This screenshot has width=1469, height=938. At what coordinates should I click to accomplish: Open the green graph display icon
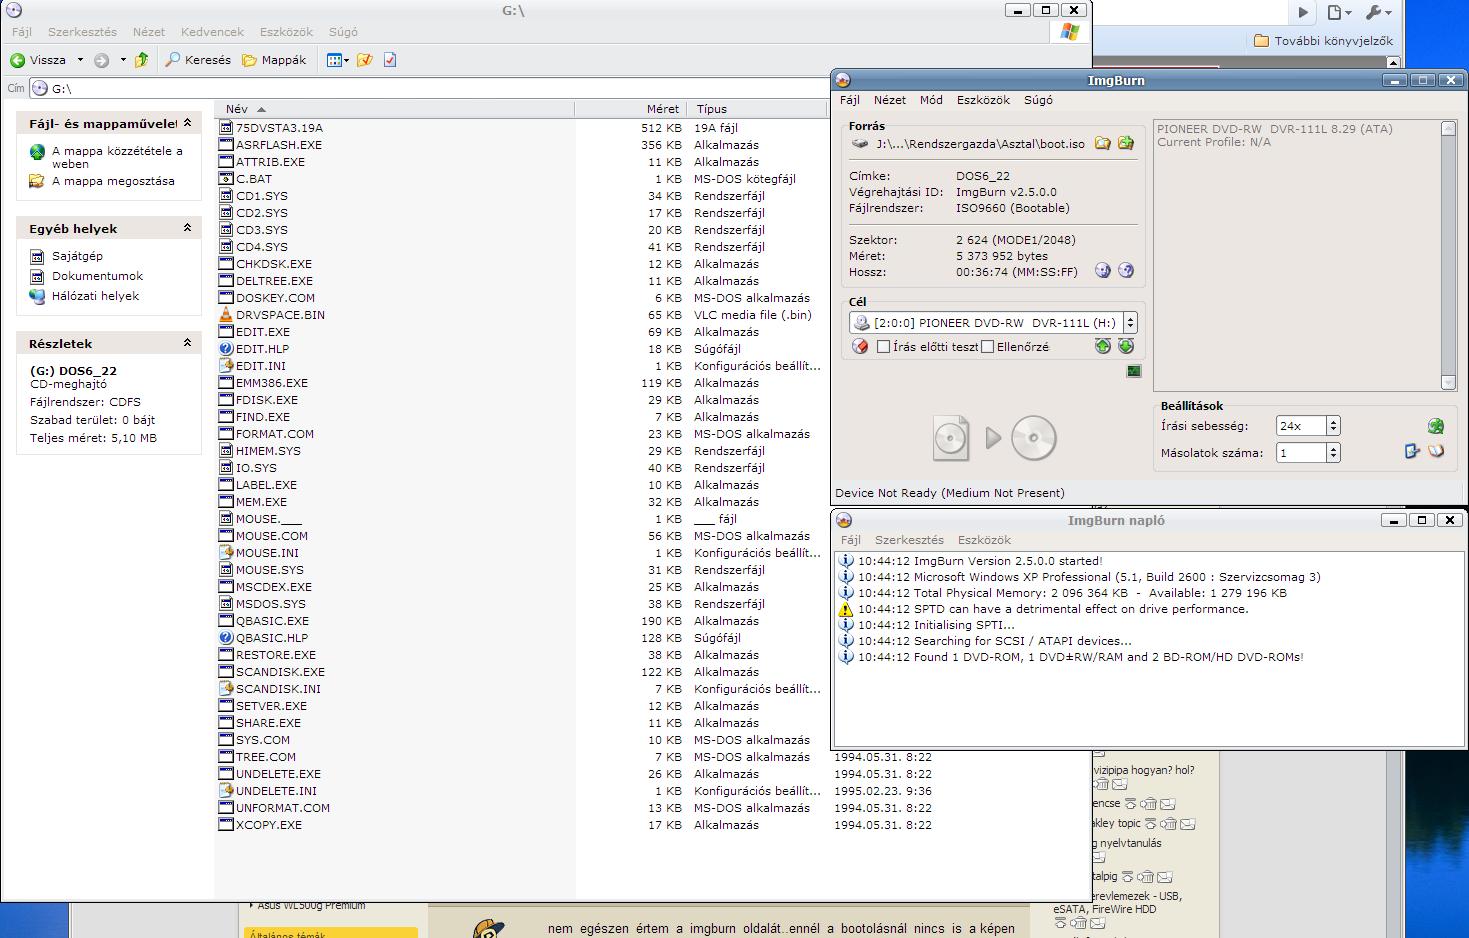[x=1133, y=371]
